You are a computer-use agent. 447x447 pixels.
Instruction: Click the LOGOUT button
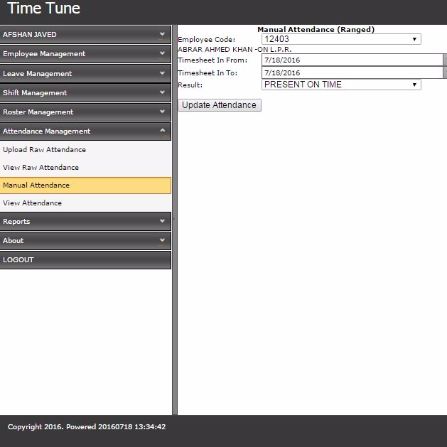click(x=85, y=260)
